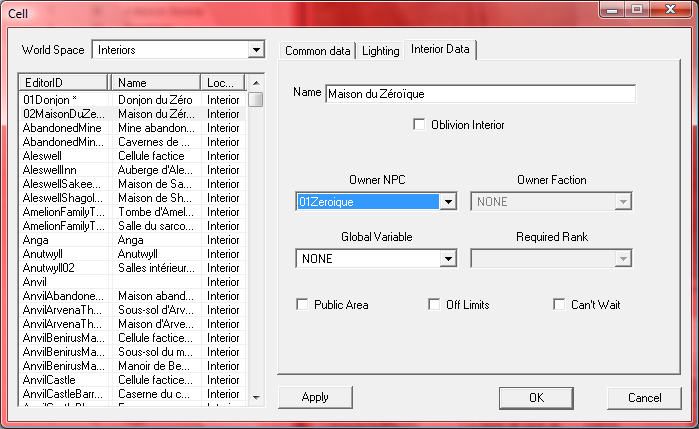Select the AleswellInn cell row
The image size is (699, 429).
(x=62, y=170)
